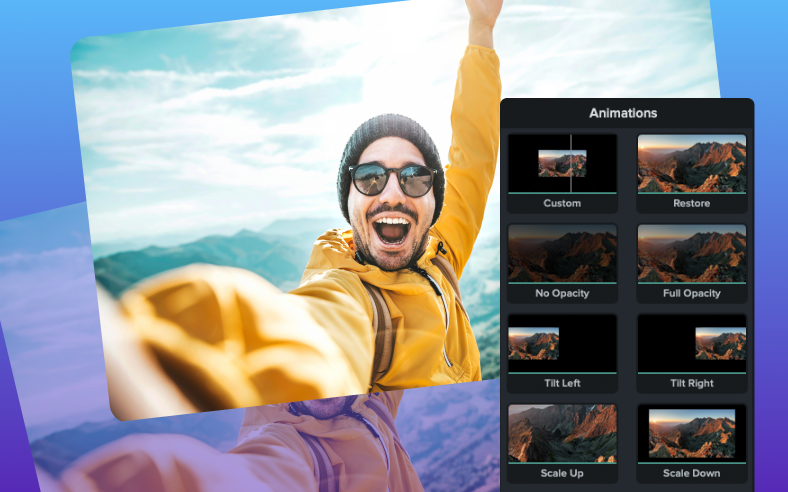The image size is (788, 492).
Task: Choose the Scale Up animation thumbnail
Action: (x=561, y=432)
